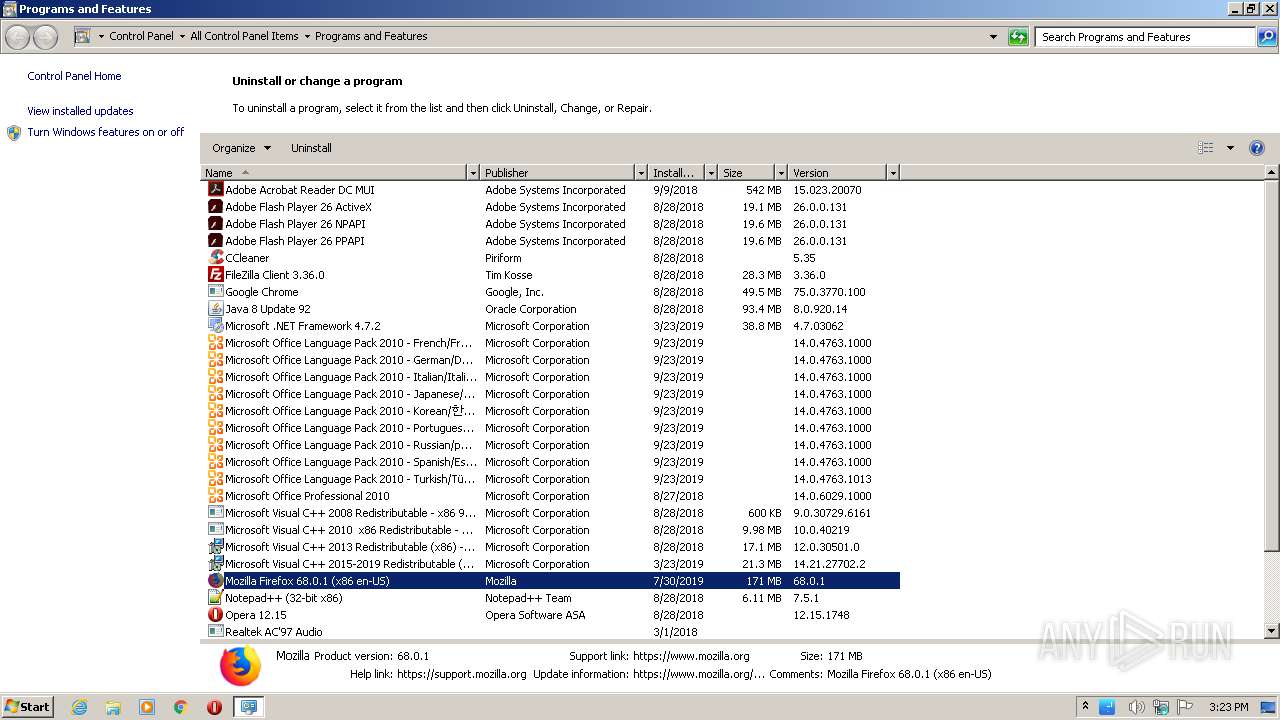1280x720 pixels.
Task: Click the Programs and Features taskbar button
Action: [248, 707]
